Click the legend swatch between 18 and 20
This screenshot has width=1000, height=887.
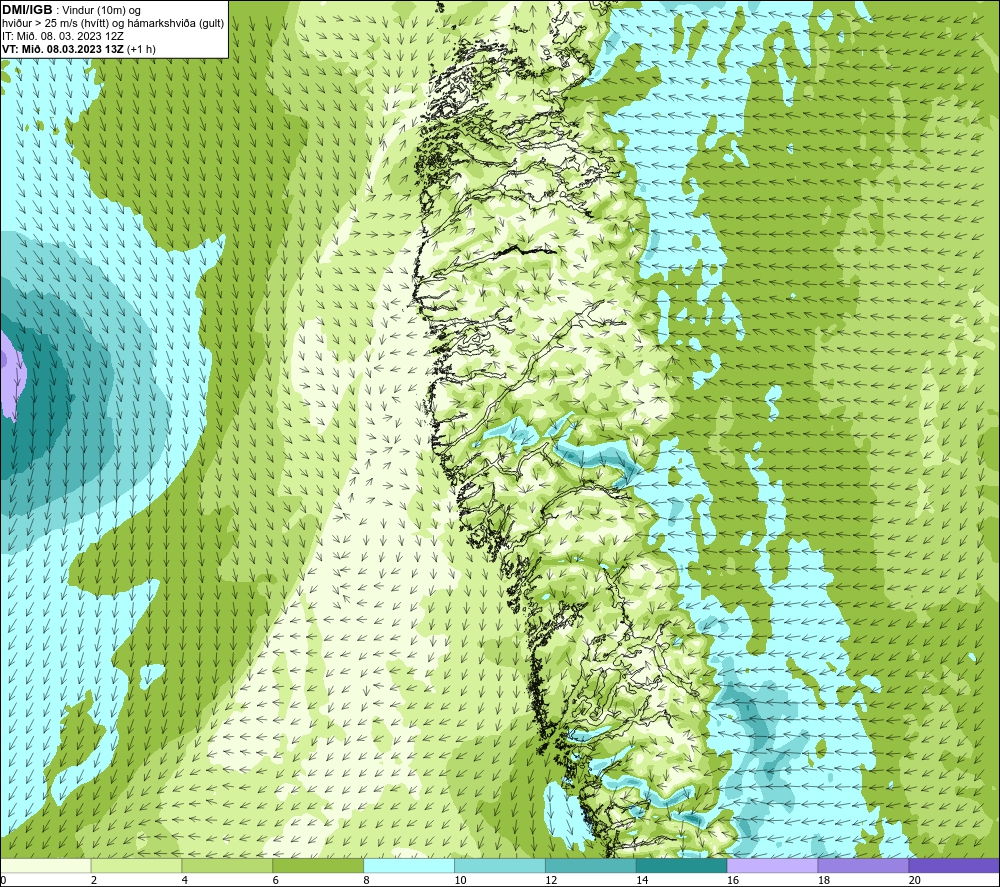(863, 866)
